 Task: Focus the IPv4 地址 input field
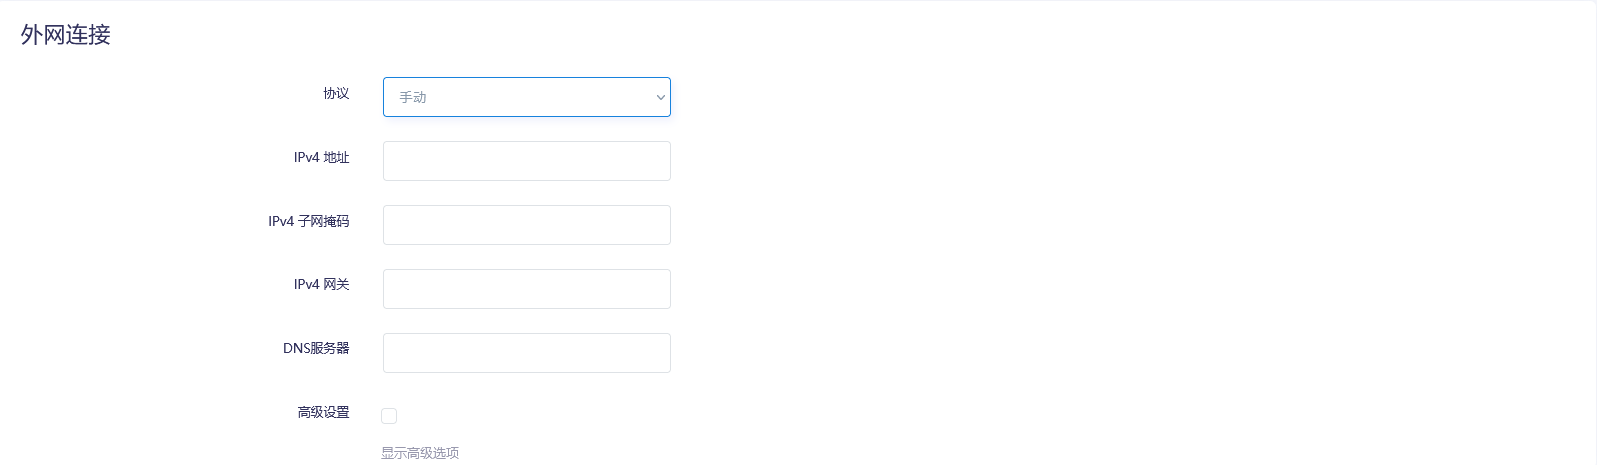tap(526, 161)
